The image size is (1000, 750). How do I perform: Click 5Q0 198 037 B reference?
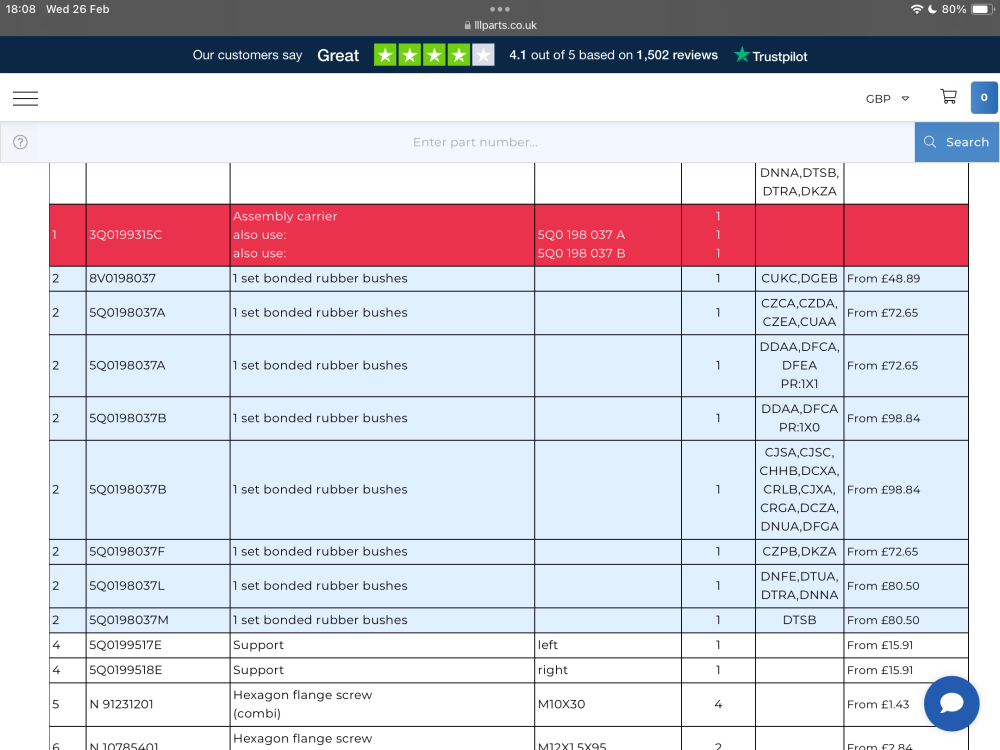581,253
